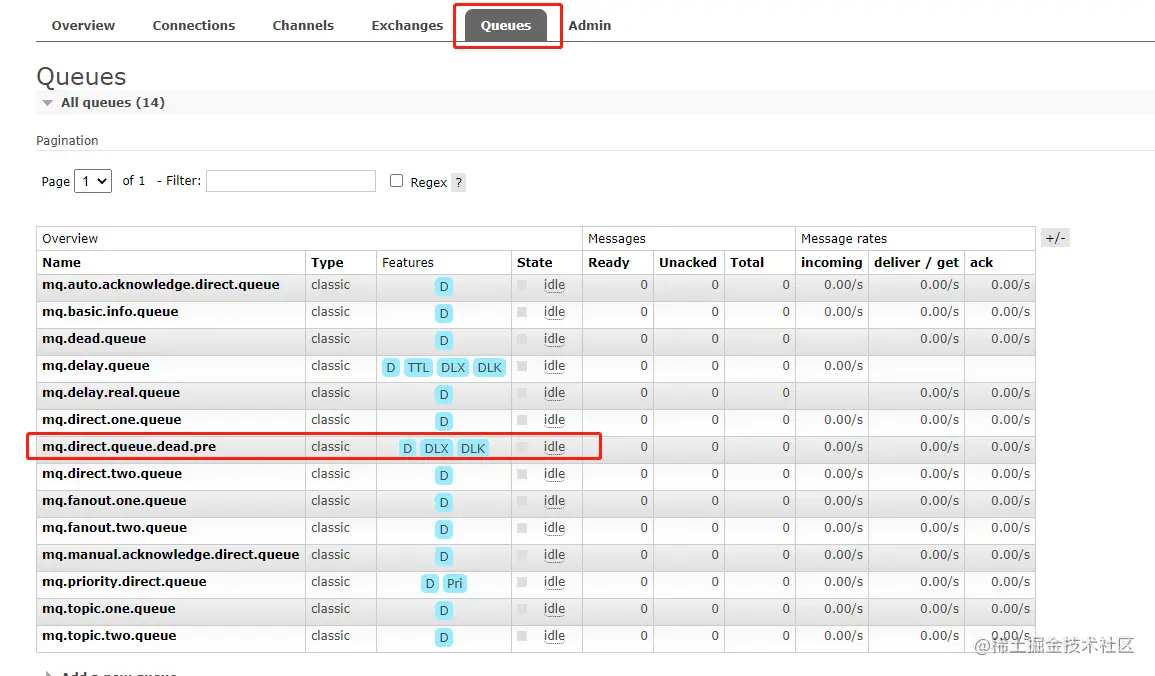Image resolution: width=1155 pixels, height=676 pixels.
Task: Switch to the Connections tab
Action: [194, 25]
